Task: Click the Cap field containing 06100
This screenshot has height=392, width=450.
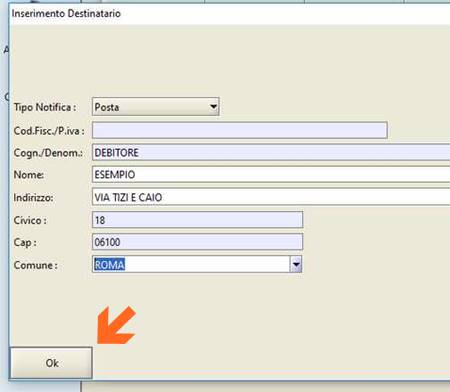Action: (x=197, y=242)
